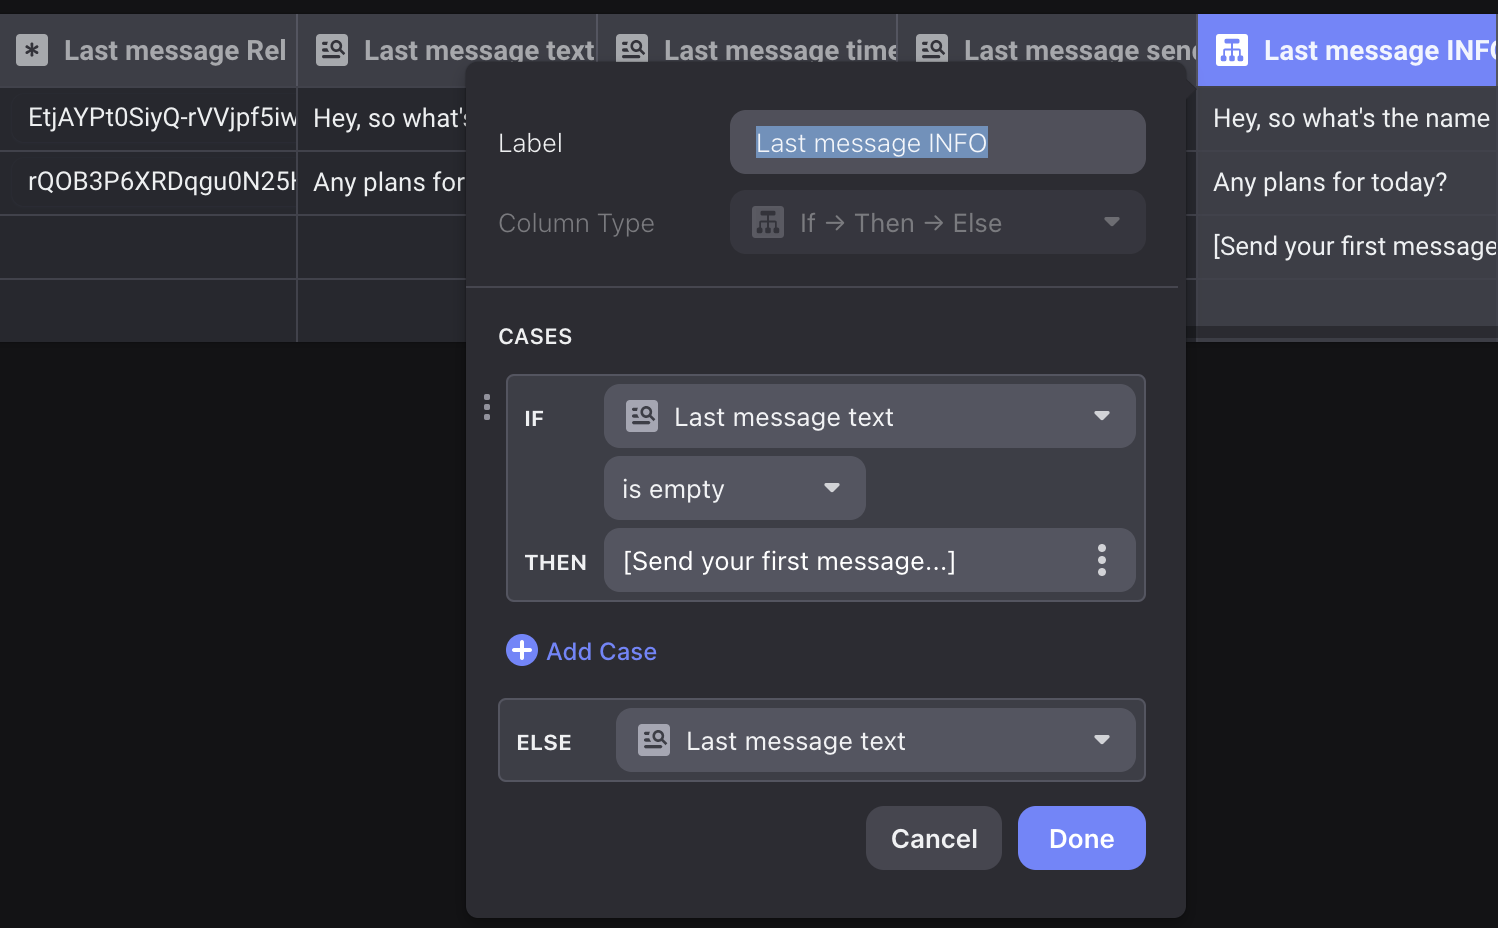Open the IF Last message text column dropdown
This screenshot has height=928, width=1498.
[x=870, y=416]
